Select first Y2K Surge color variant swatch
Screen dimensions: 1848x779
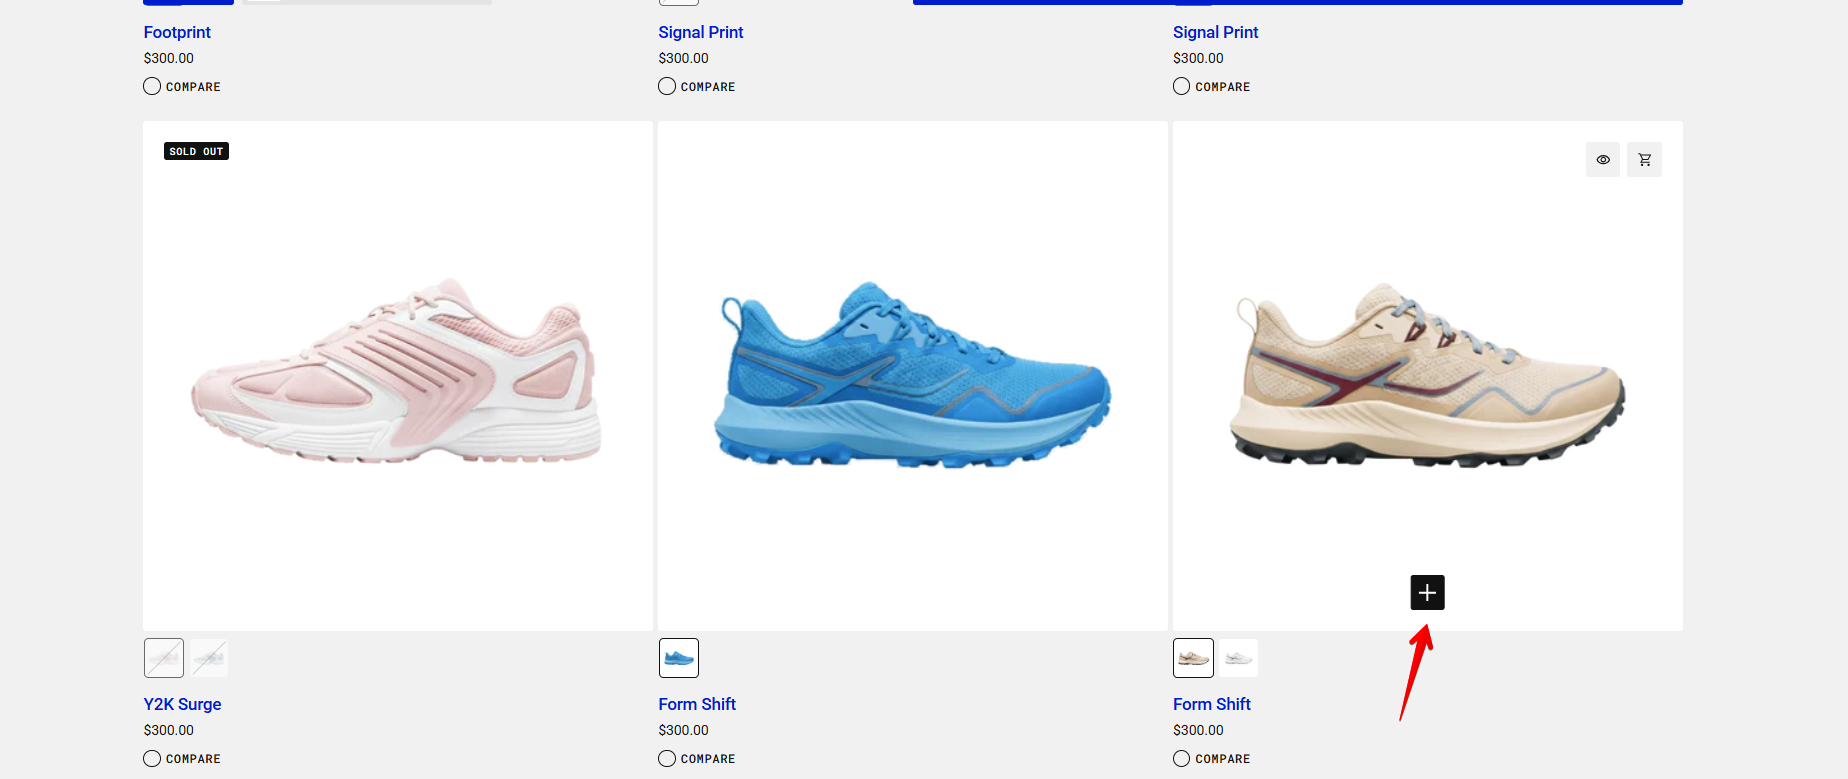pos(164,658)
